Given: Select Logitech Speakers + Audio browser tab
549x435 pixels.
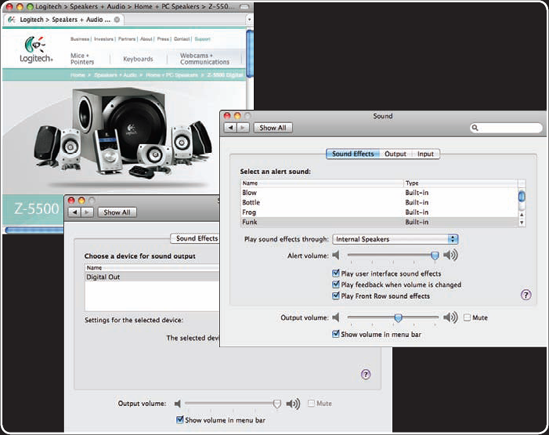Looking at the screenshot, I should click(65, 20).
